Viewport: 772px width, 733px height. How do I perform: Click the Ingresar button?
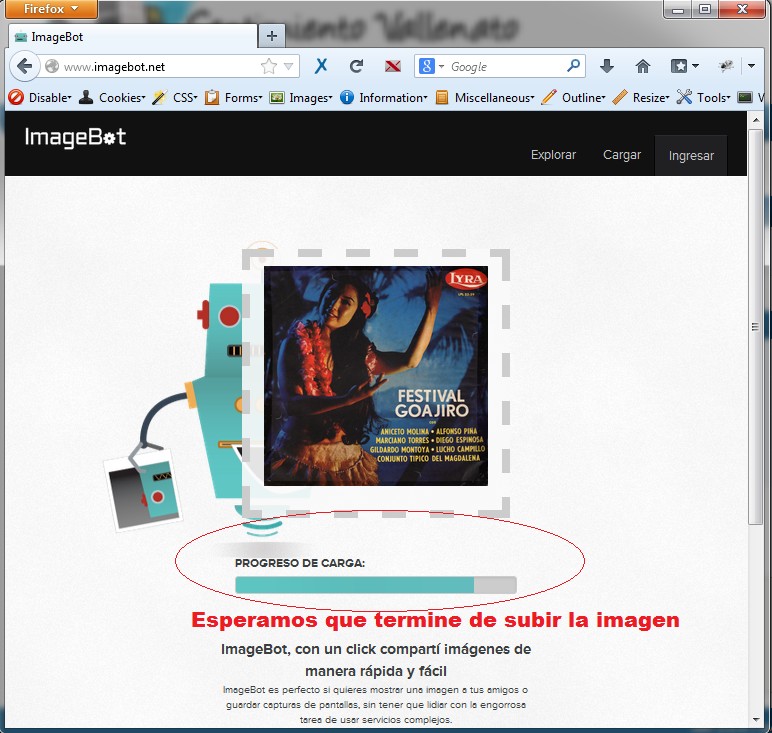[x=691, y=155]
